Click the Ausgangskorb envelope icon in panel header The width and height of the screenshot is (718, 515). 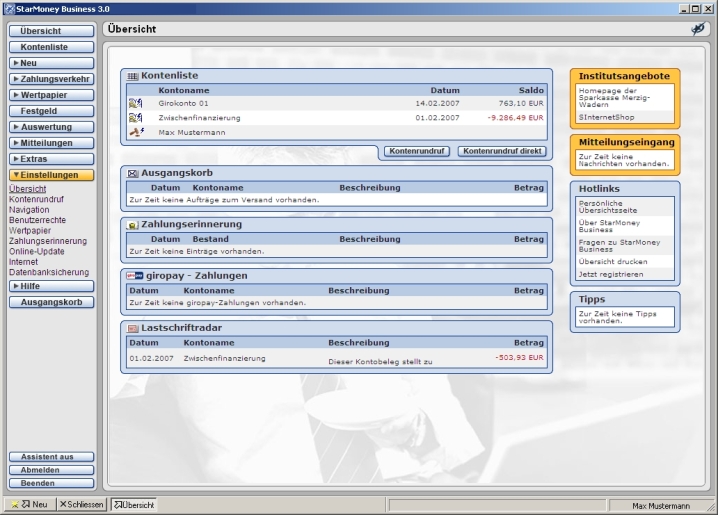click(132, 173)
